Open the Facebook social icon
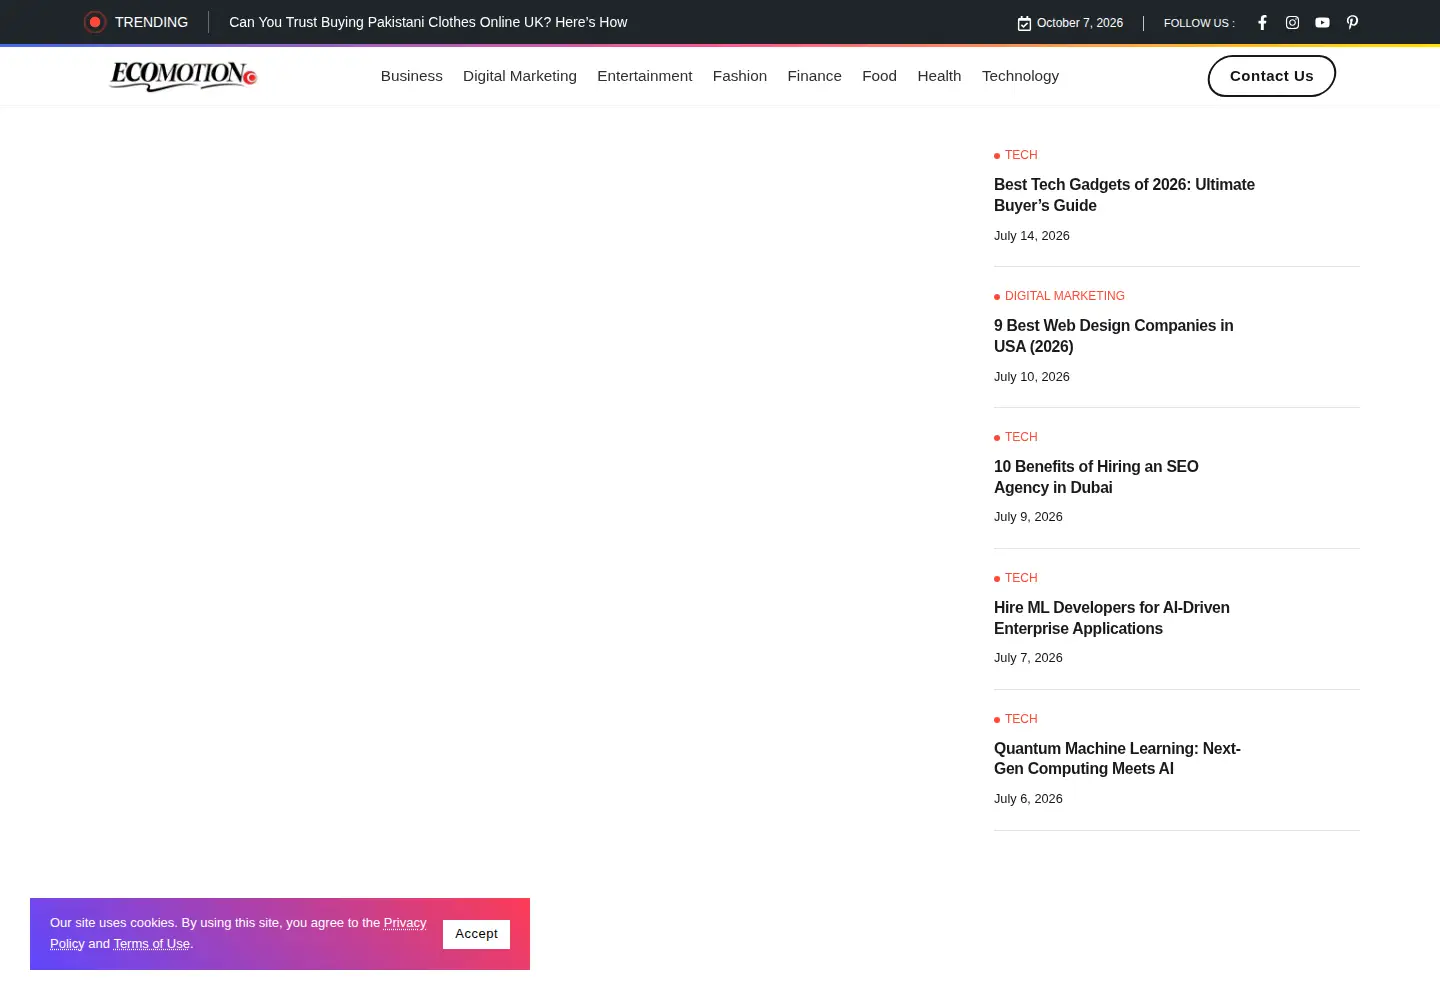Image resolution: width=1440 pixels, height=1000 pixels. pos(1262,22)
